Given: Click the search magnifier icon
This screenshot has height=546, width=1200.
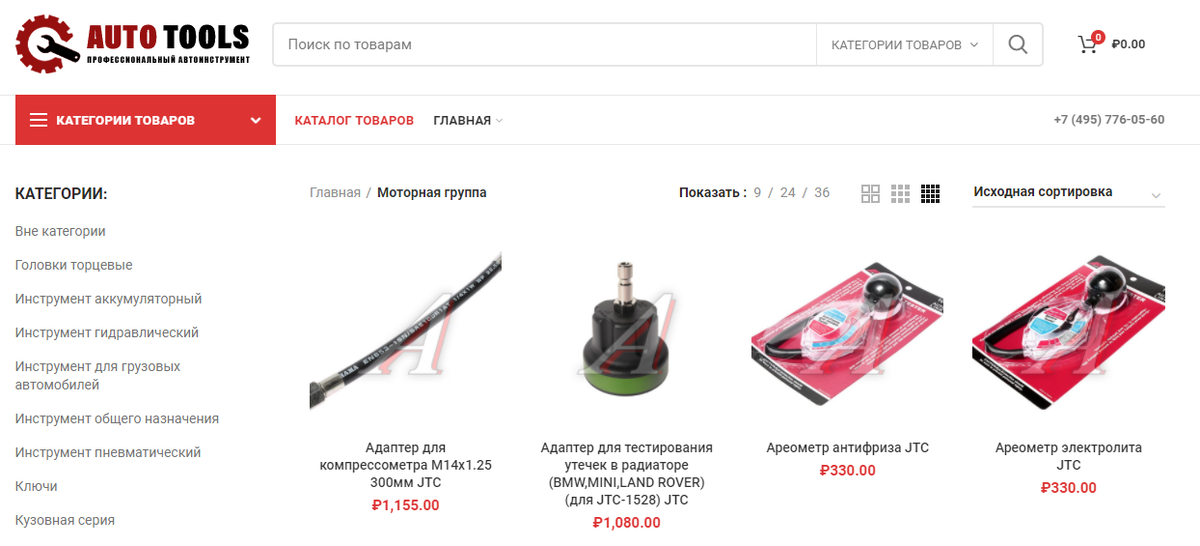Looking at the screenshot, I should coord(1017,45).
